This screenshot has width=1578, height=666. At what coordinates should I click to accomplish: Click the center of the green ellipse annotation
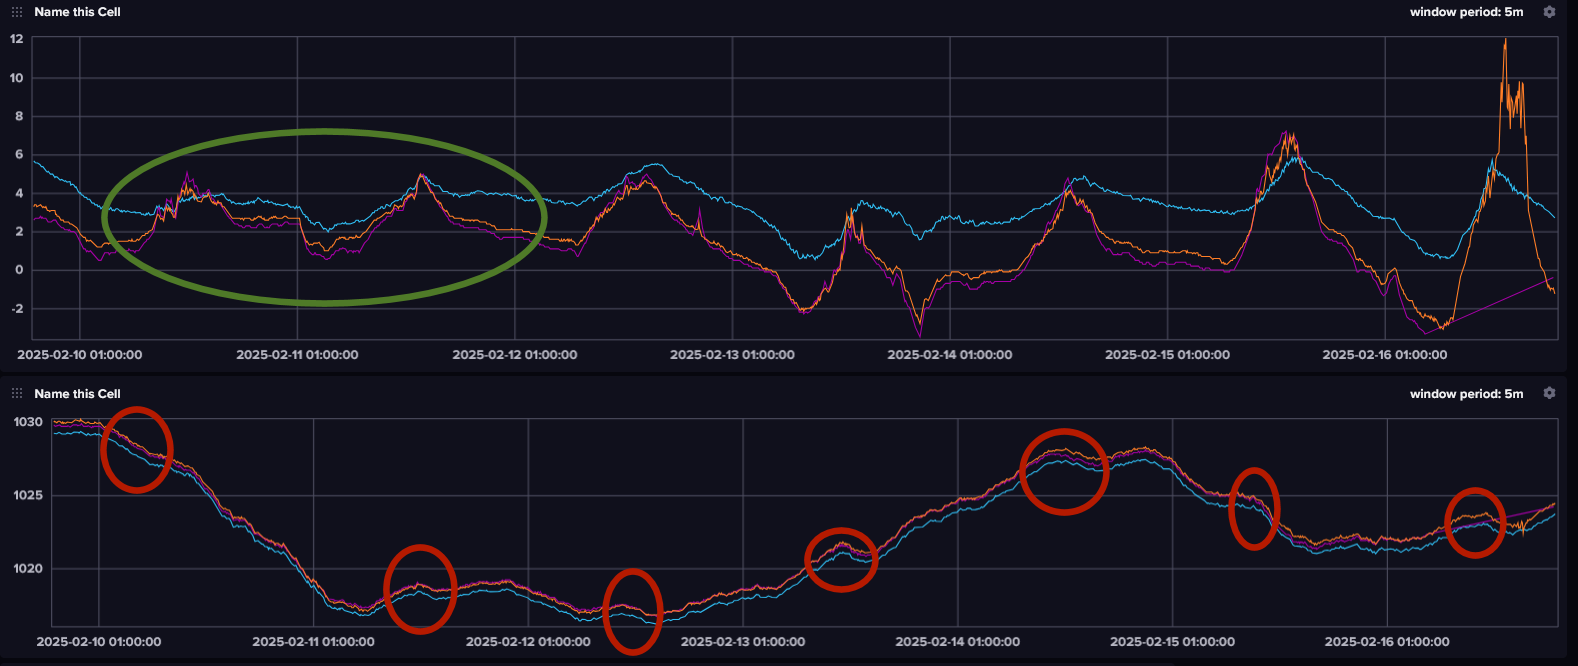(324, 216)
